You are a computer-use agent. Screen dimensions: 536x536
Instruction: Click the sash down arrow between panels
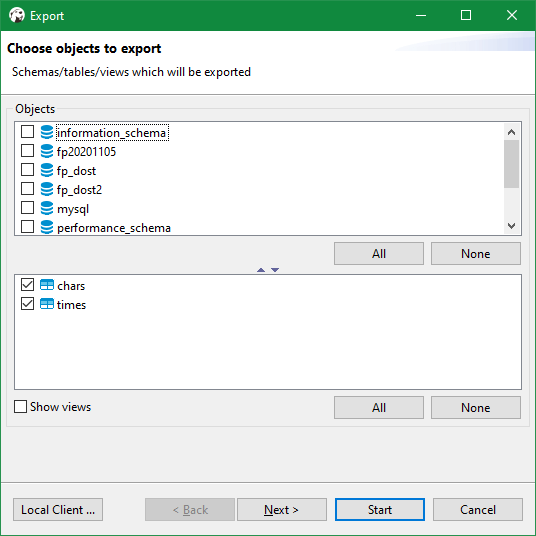275,270
